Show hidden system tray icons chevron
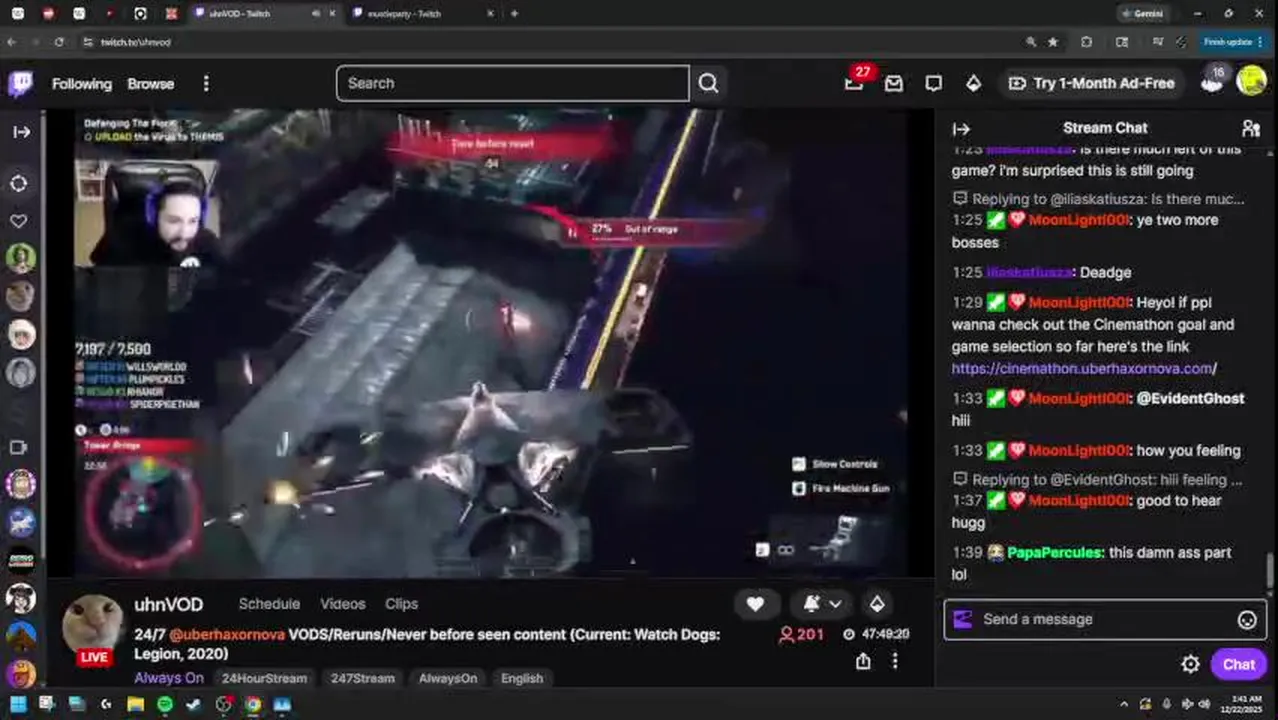Viewport: 1278px width, 720px height. (x=1123, y=705)
